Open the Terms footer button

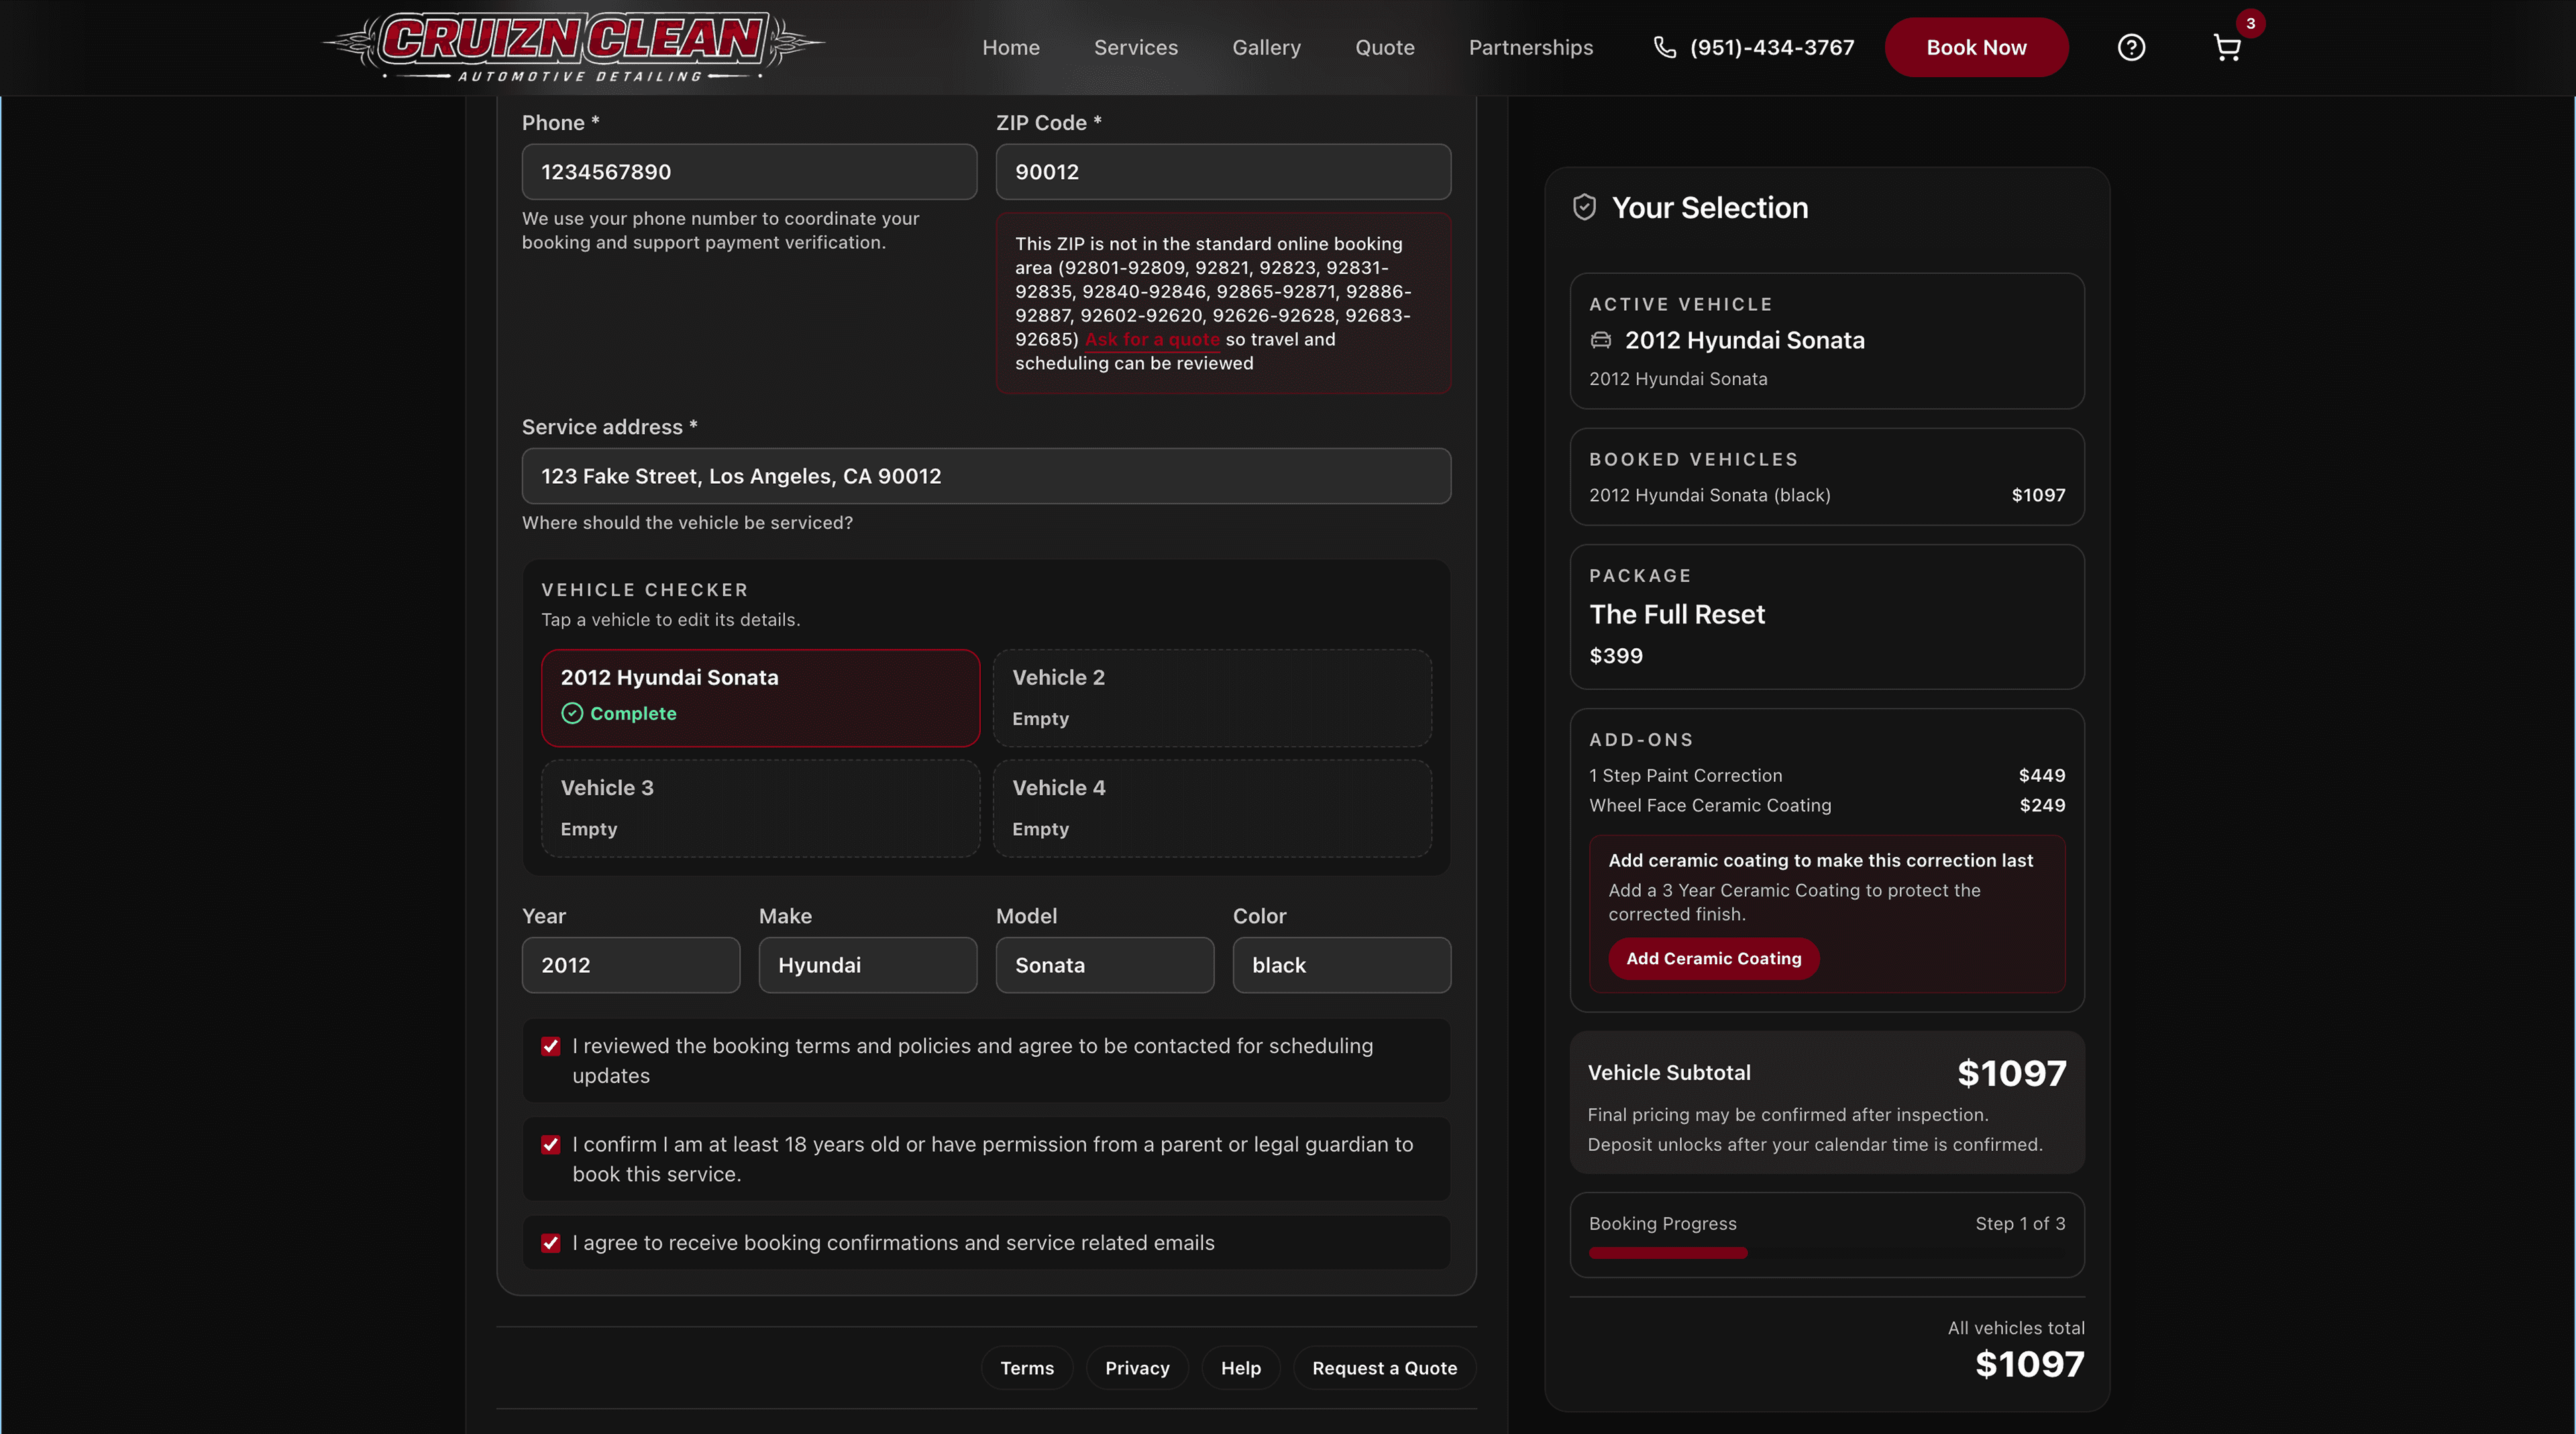pyautogui.click(x=1027, y=1368)
